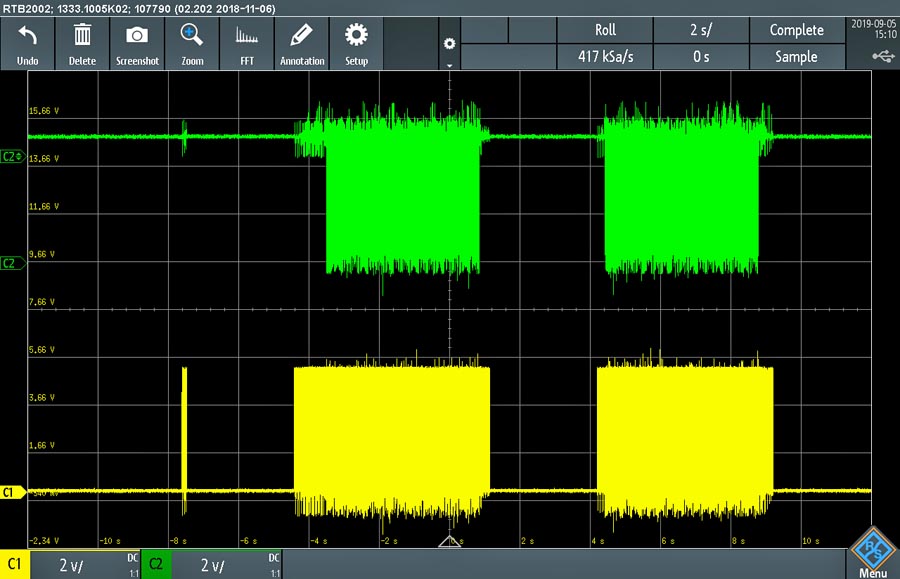Viewport: 900px width, 579px height.
Task: Open the Setup gear tool
Action: (x=356, y=44)
